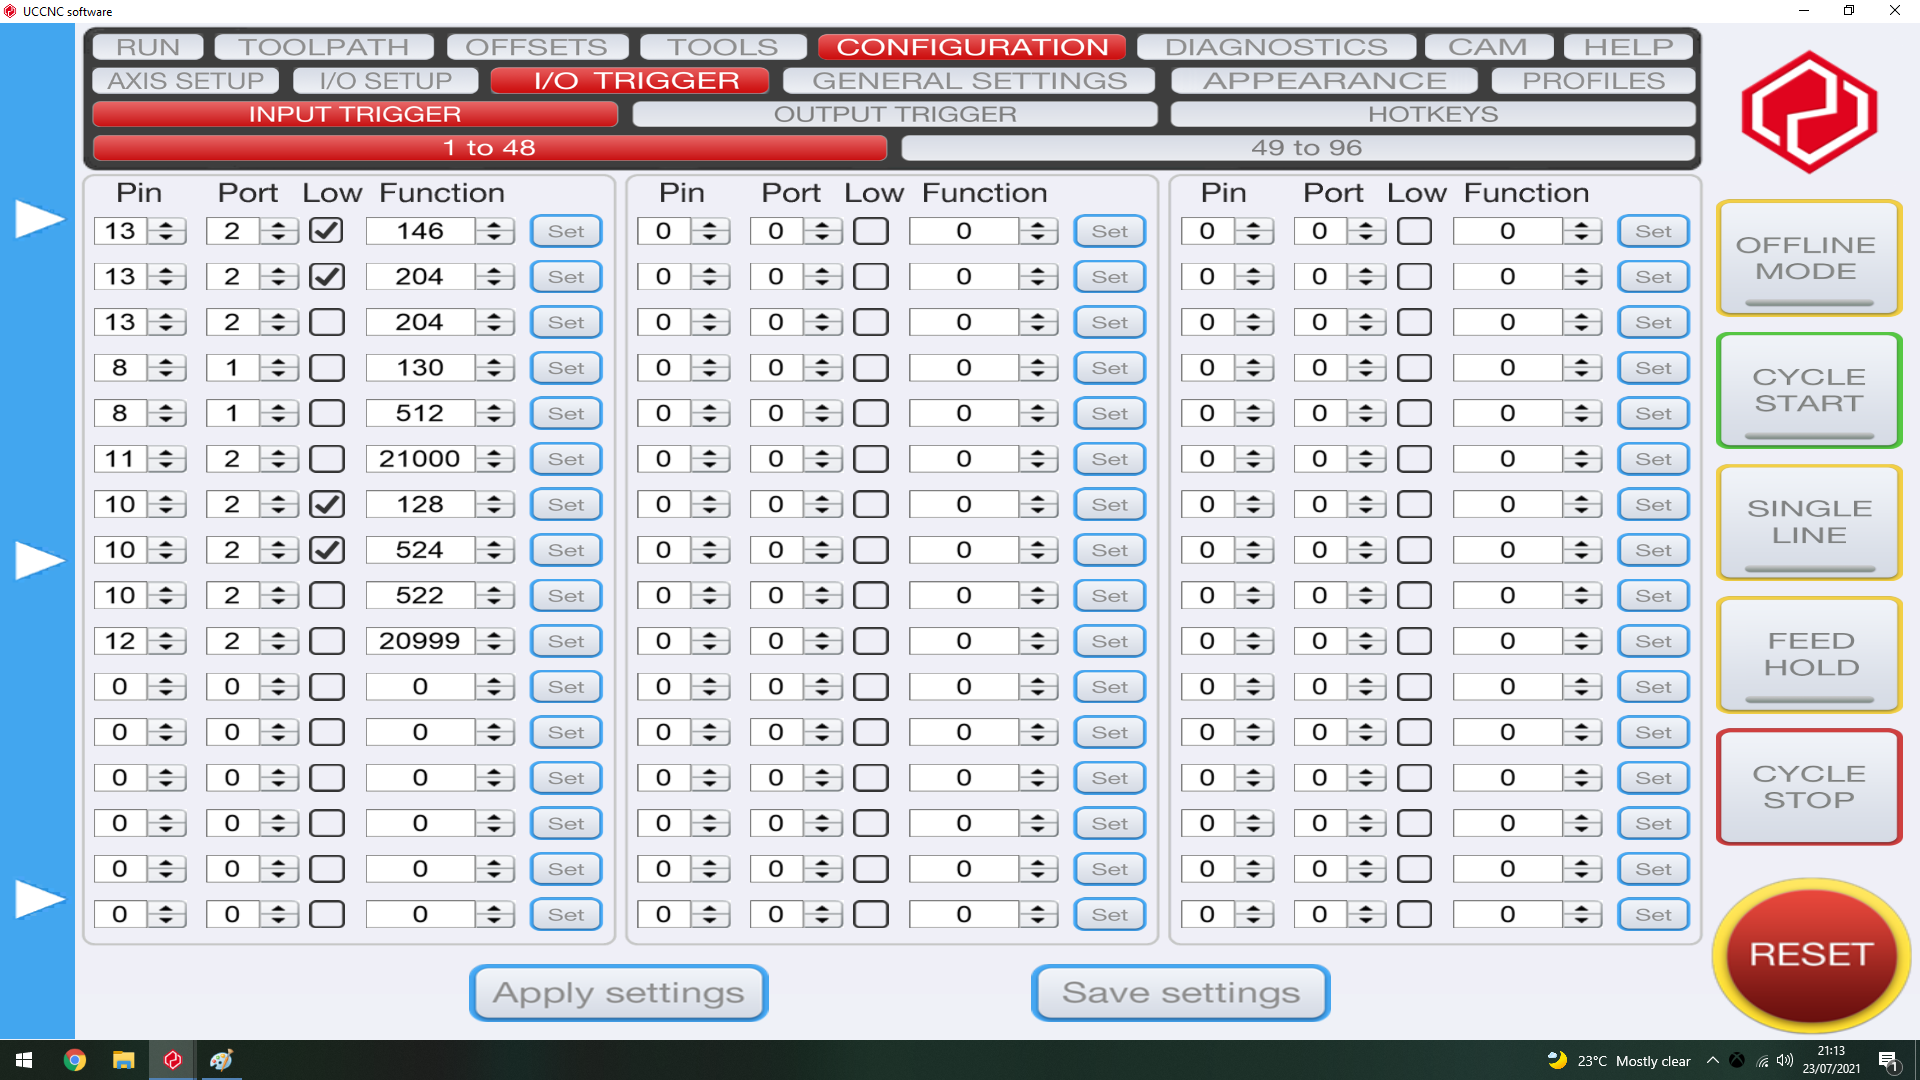This screenshot has height=1080, width=1920.
Task: Click Function input field showing 21000
Action: 420,459
